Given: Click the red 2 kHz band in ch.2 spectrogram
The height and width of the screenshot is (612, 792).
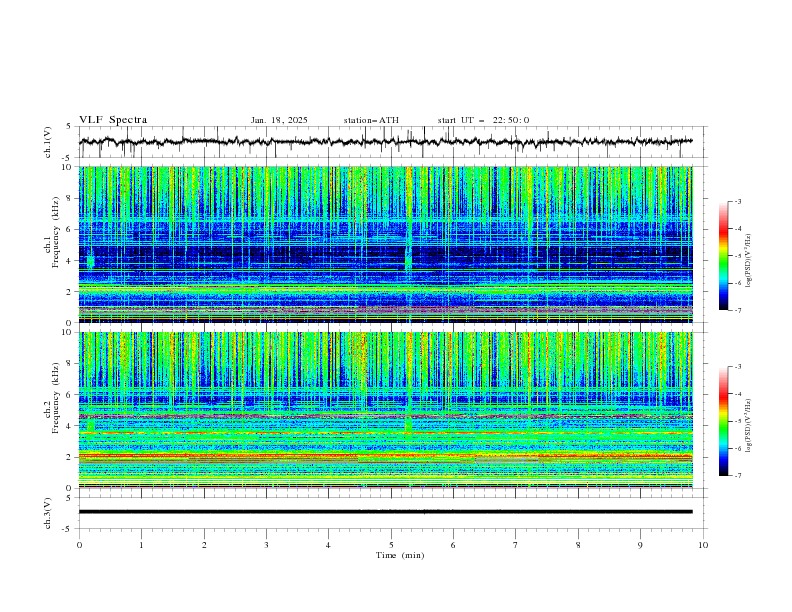Looking at the screenshot, I should pos(385,456).
